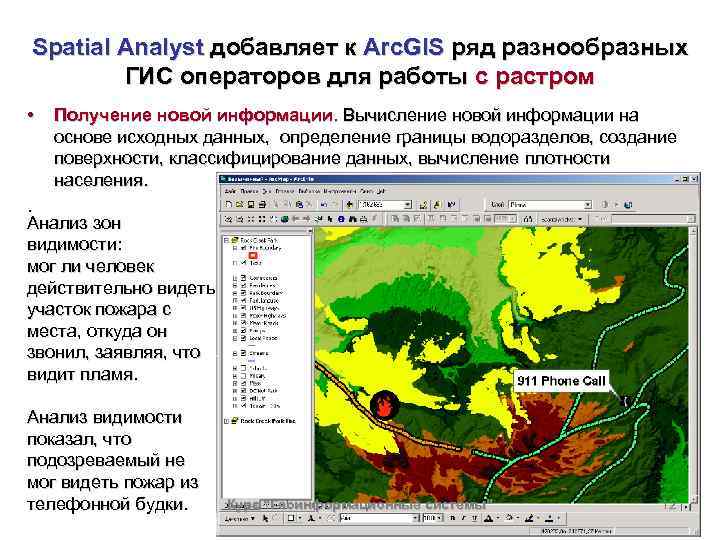Open the Editor toolbar icon
The width and height of the screenshot is (720, 540).
tap(423, 204)
